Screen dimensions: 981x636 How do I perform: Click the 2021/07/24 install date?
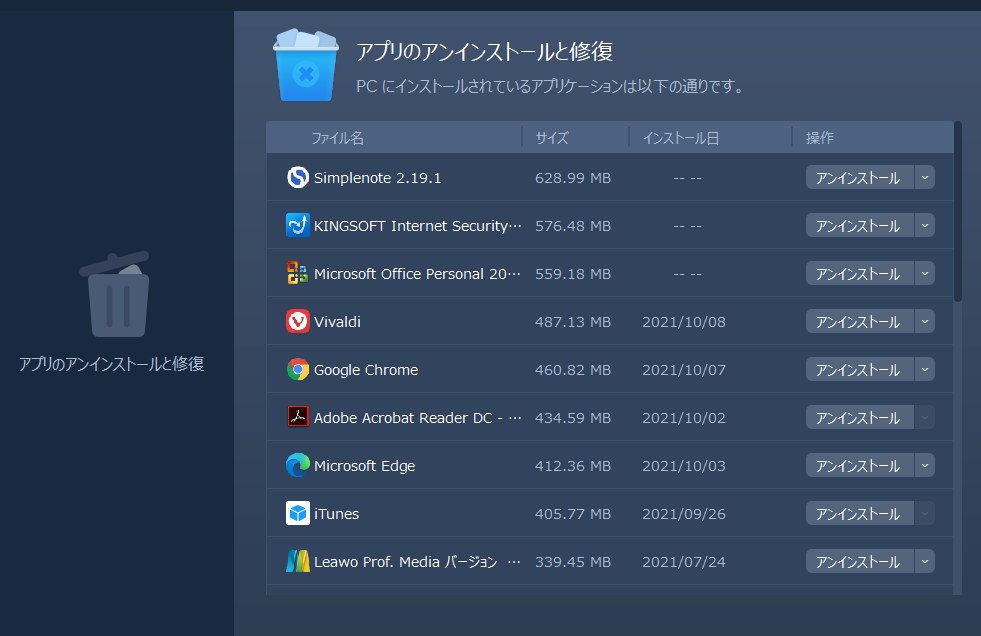(684, 562)
